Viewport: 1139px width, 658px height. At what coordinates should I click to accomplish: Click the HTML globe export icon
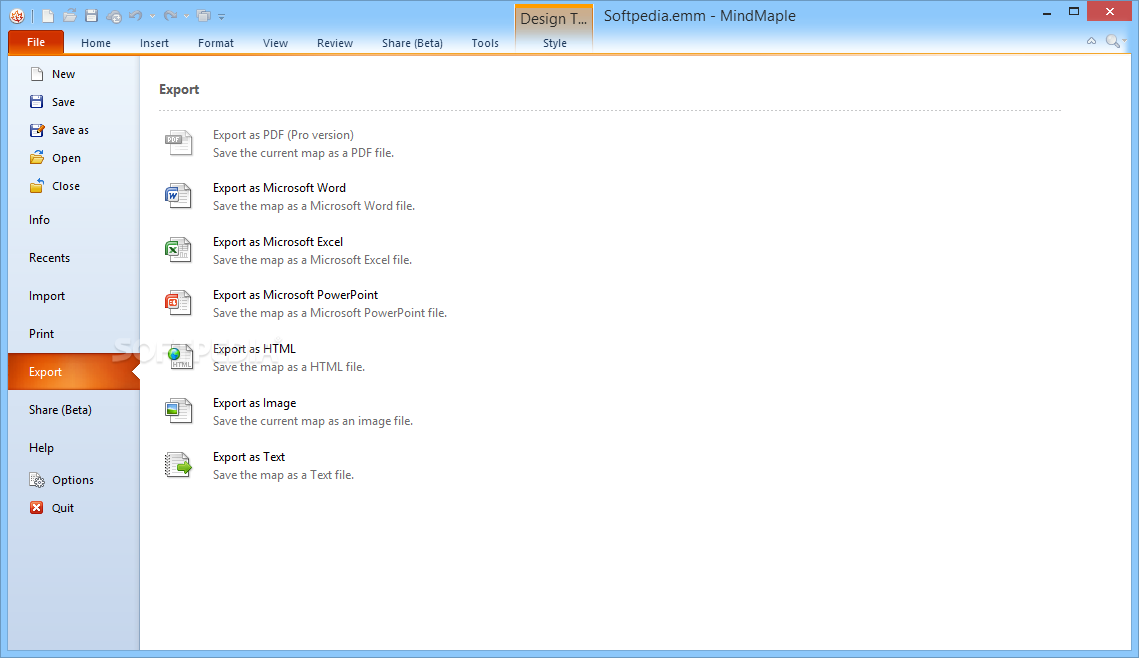(179, 357)
